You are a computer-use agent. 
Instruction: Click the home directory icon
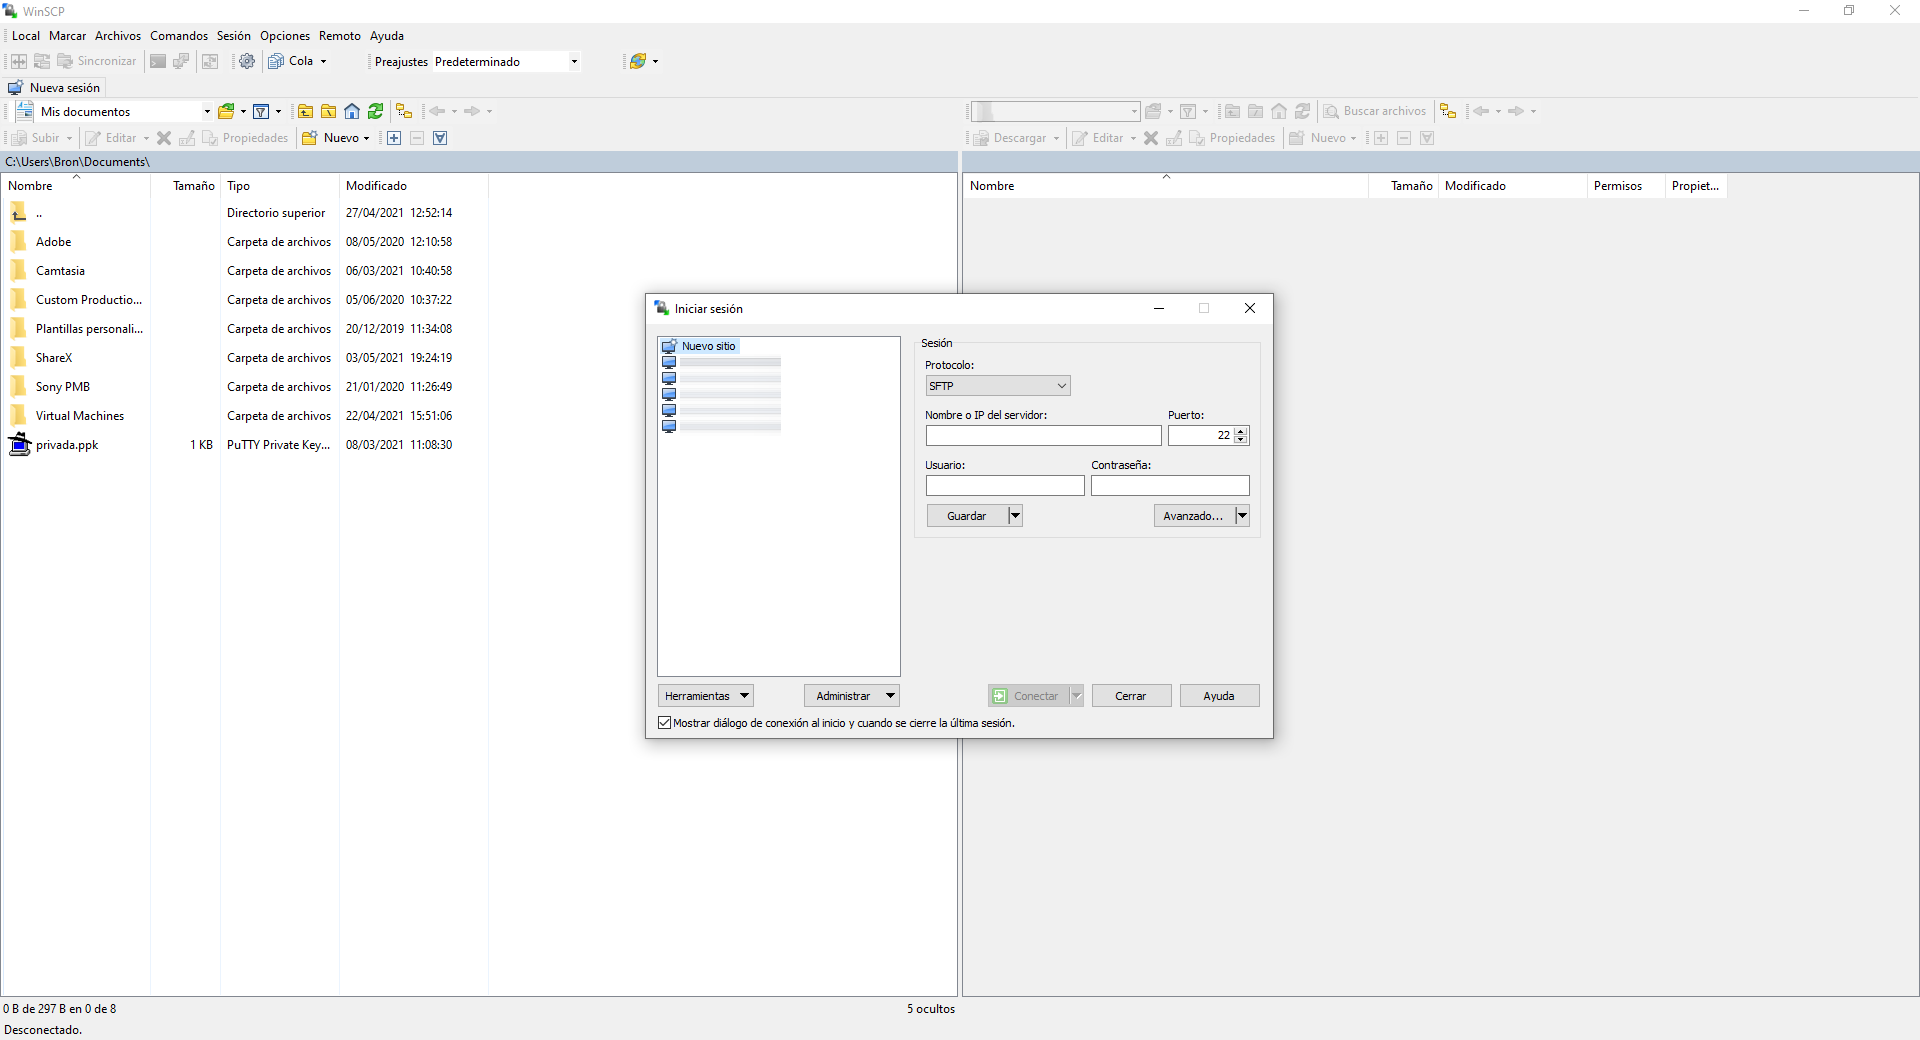coord(352,112)
